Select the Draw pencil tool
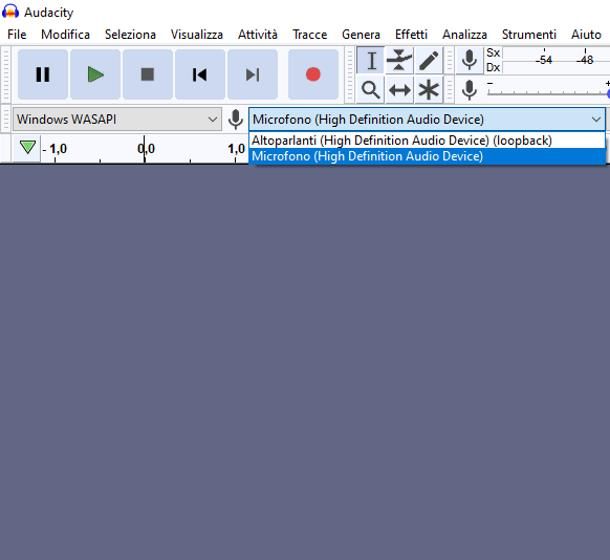 [x=428, y=60]
